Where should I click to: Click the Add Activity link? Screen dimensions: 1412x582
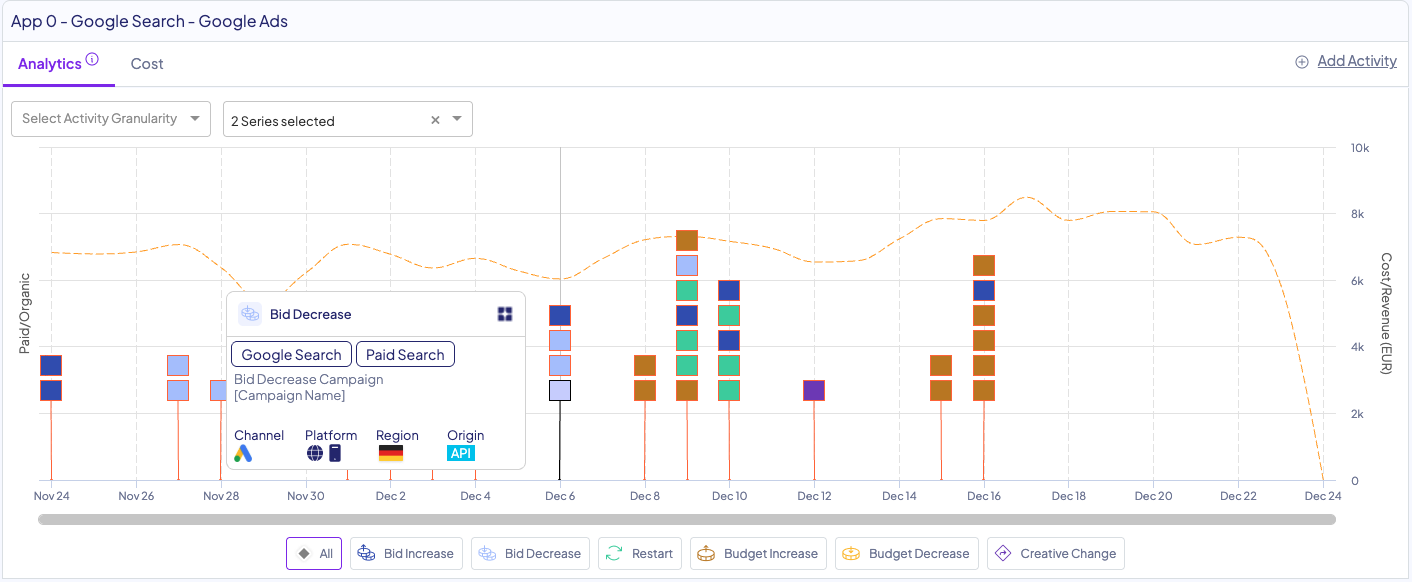click(x=1356, y=61)
